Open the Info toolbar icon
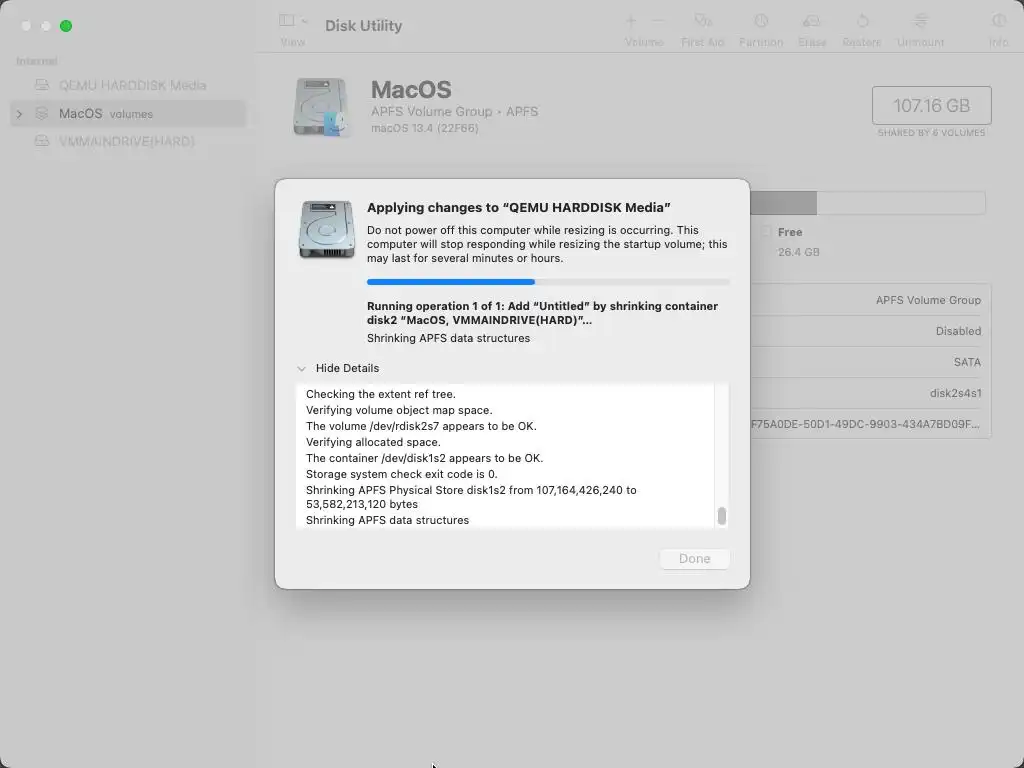 click(x=999, y=21)
